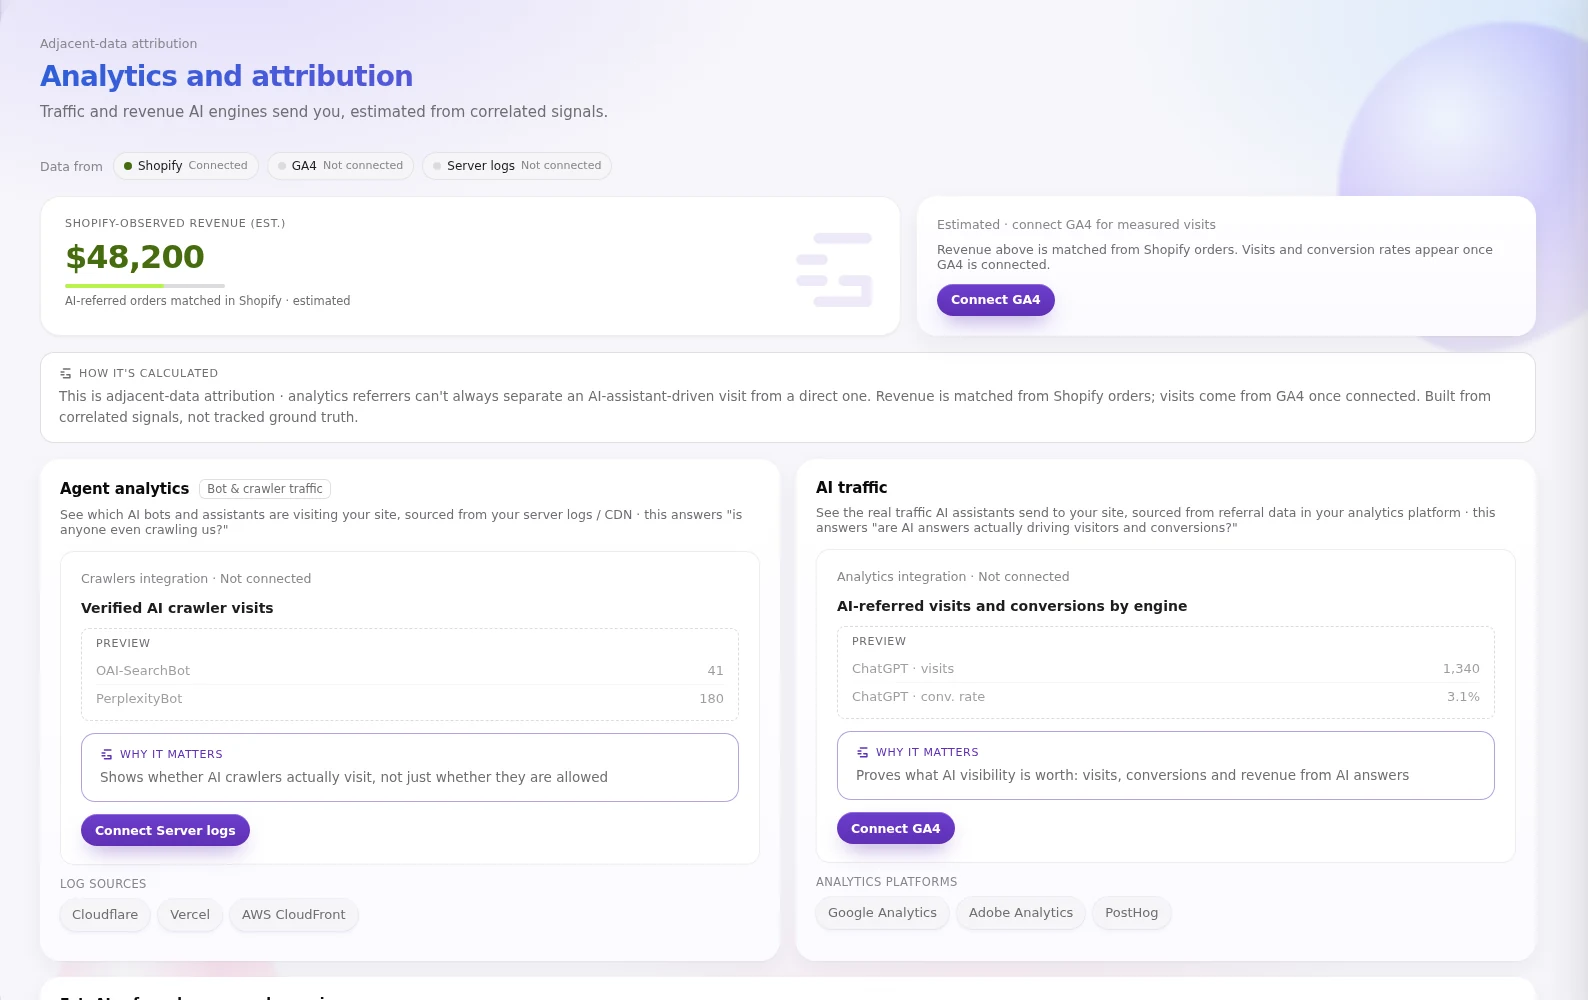Select the Shopify Connected data source chip
Image resolution: width=1588 pixels, height=1000 pixels.
pos(186,166)
